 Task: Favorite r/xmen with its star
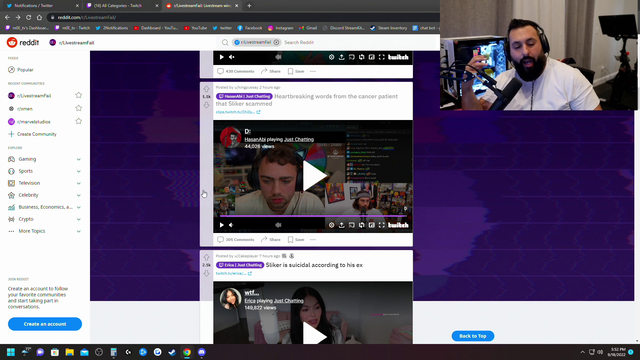point(78,108)
